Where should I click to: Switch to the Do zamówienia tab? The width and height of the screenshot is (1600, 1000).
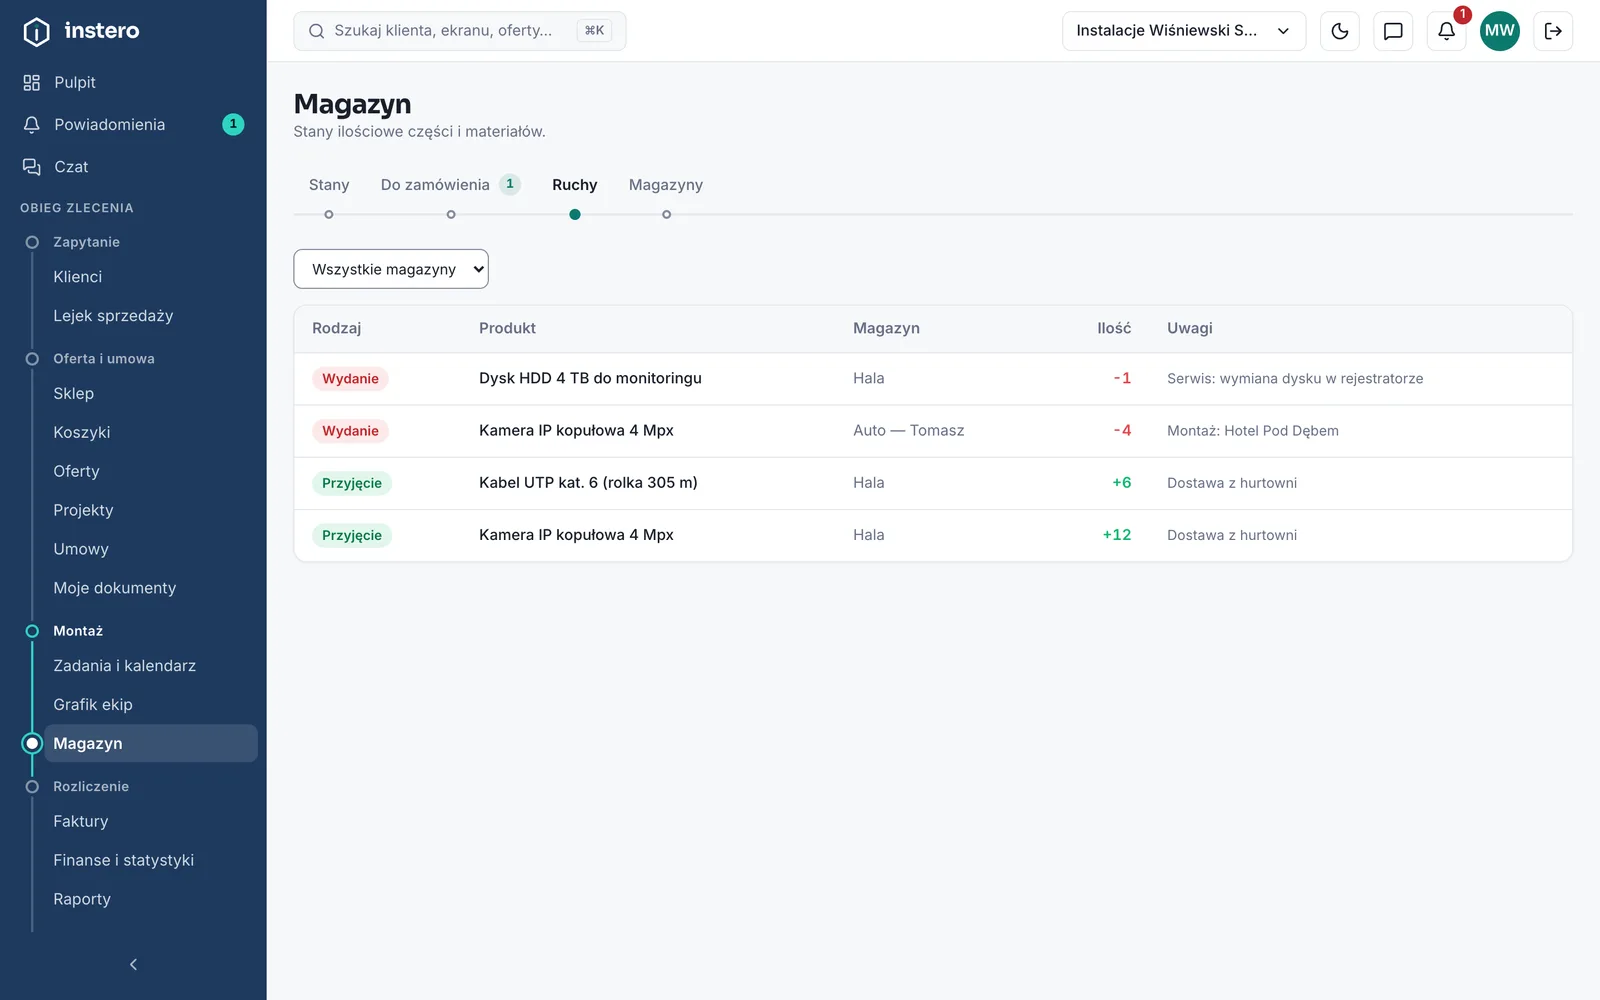(450, 185)
